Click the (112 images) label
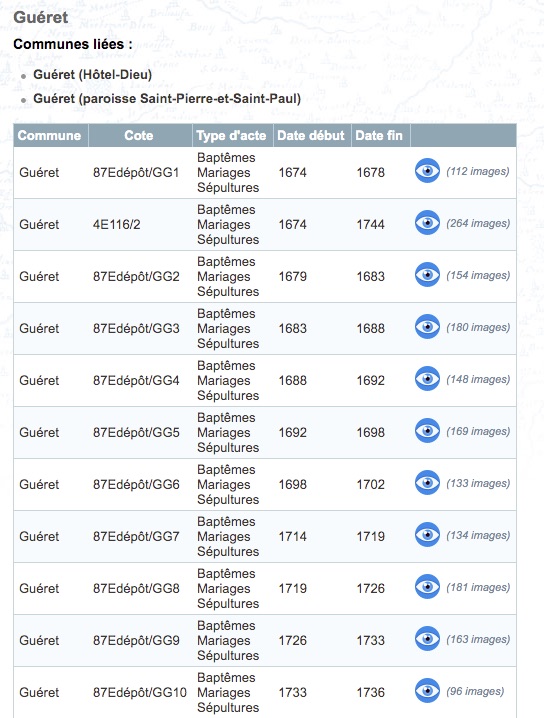Screen dimensions: 544x718 (478, 171)
